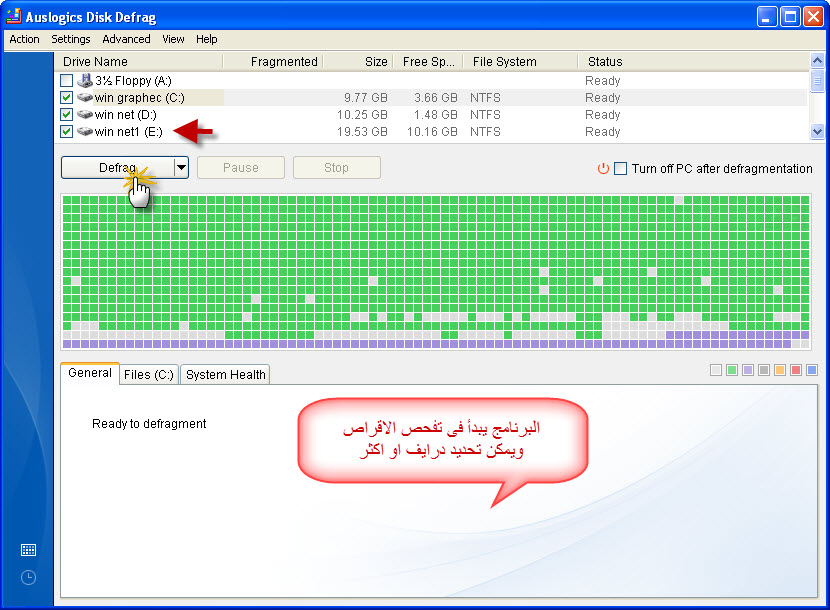Sort by the Size column header
This screenshot has width=830, height=610.
pos(358,61)
